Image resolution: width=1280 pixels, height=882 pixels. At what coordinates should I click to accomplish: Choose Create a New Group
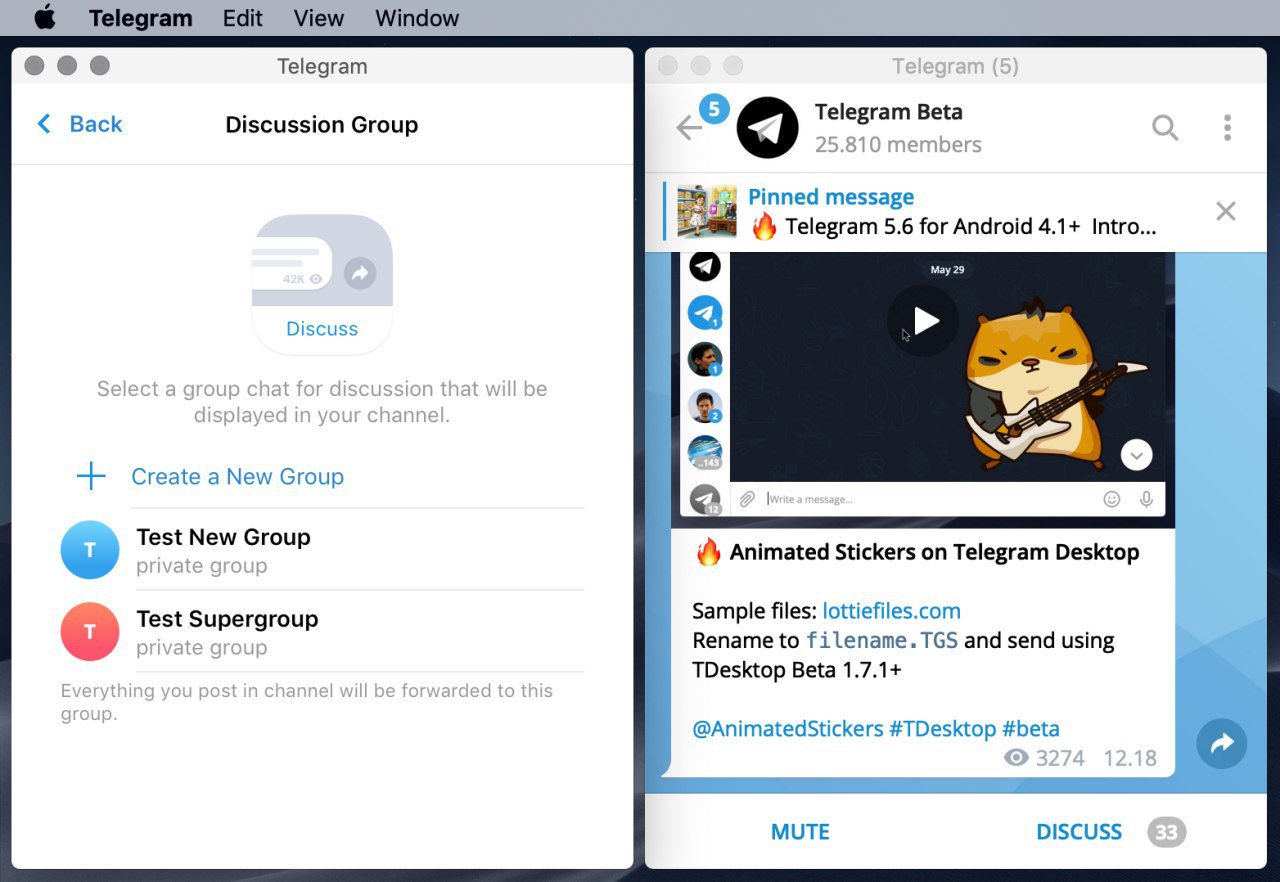click(x=237, y=476)
